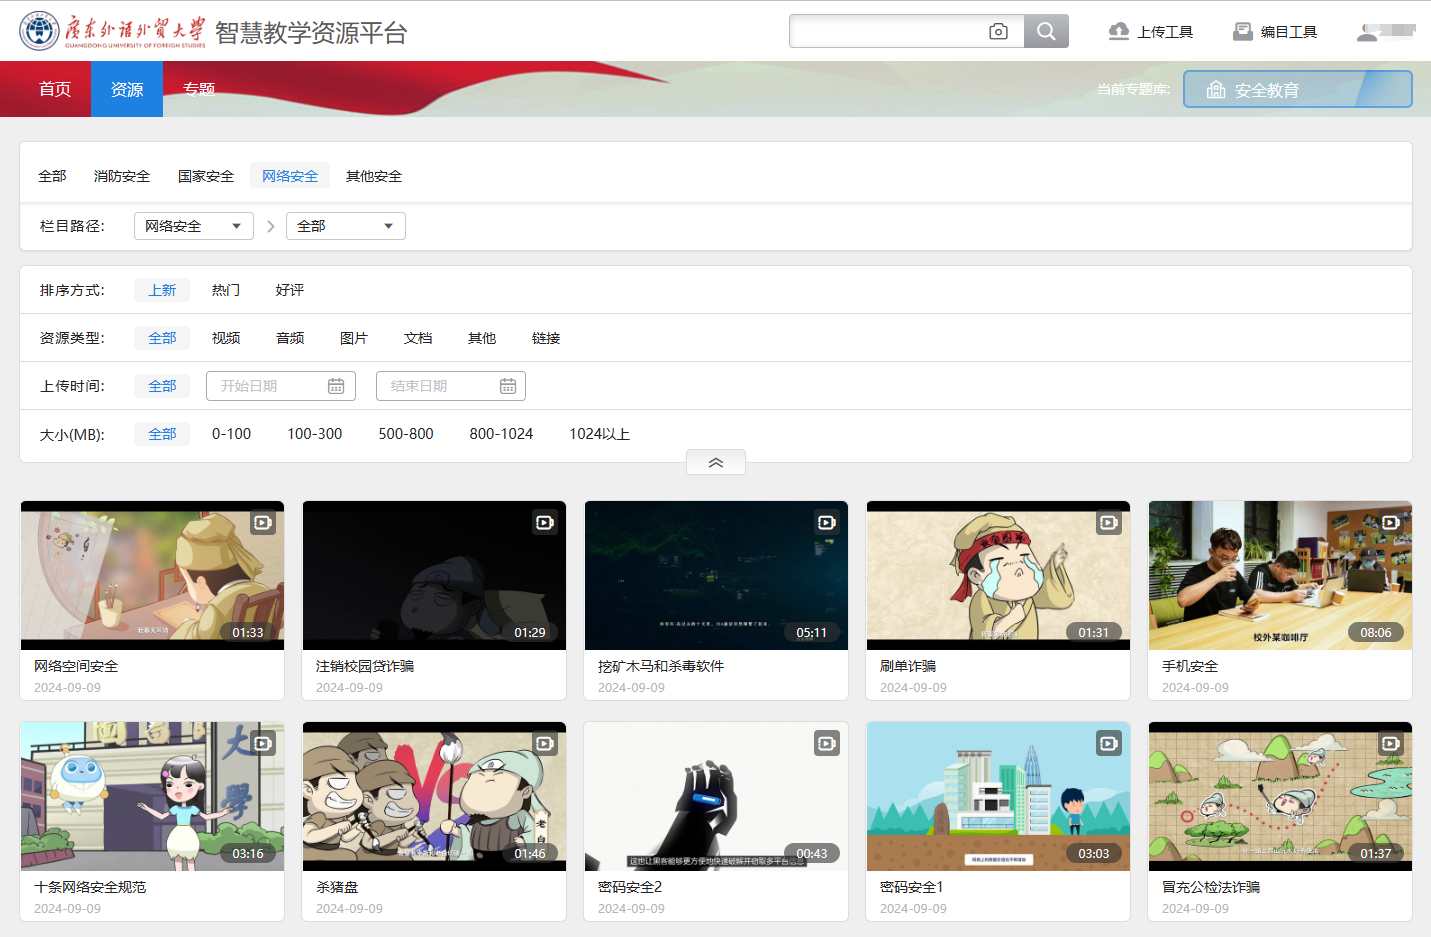Open the 刷单诈骗 video title link
This screenshot has height=937, width=1431.
coord(908,666)
